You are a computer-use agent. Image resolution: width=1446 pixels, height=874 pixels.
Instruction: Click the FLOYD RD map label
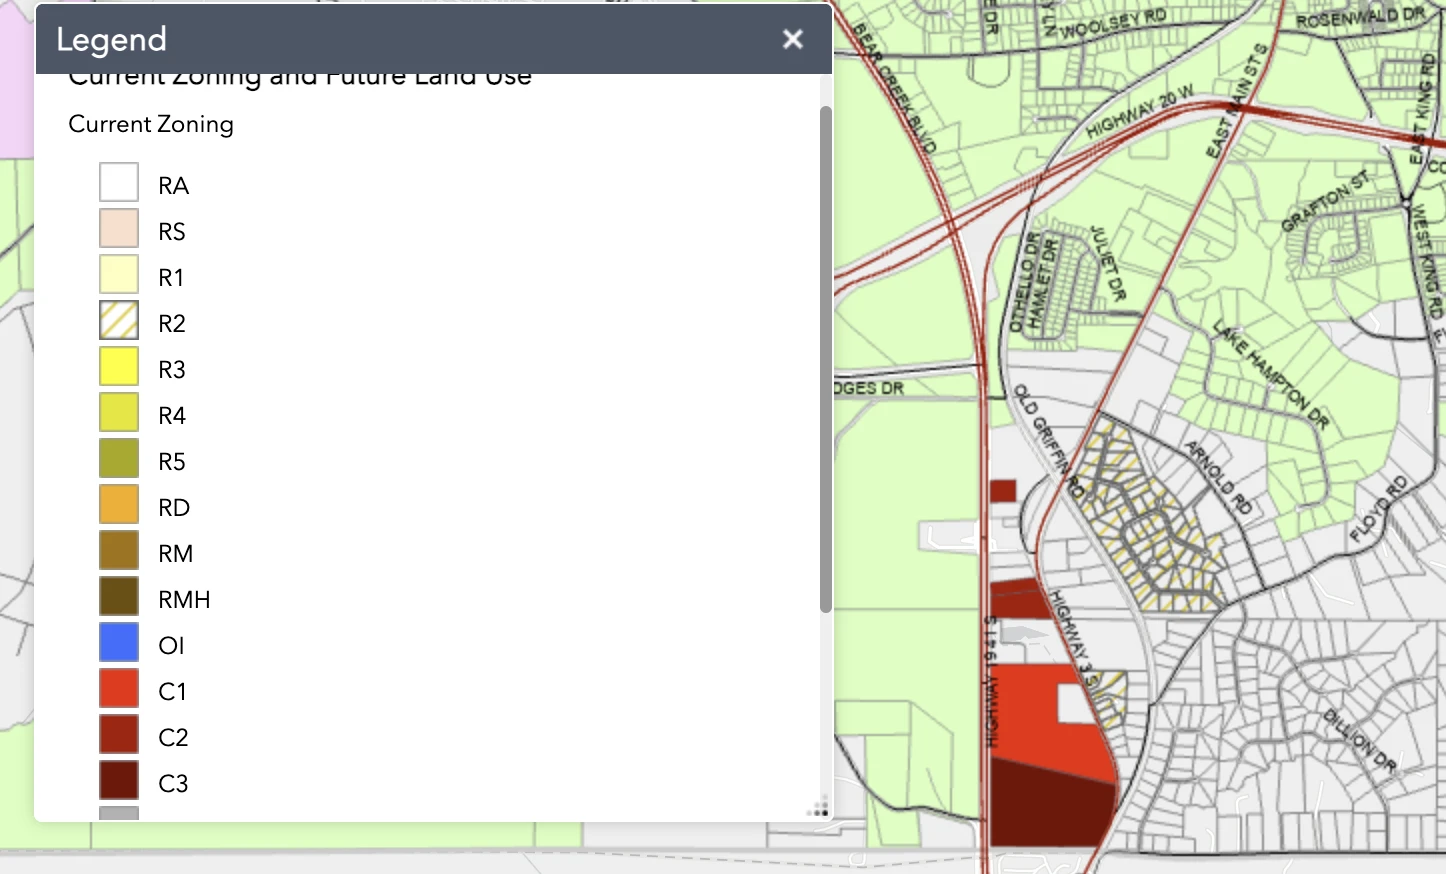click(x=1378, y=509)
